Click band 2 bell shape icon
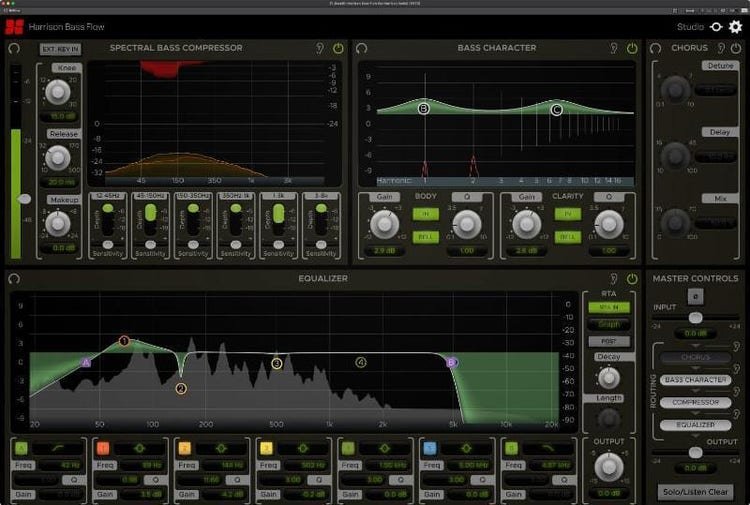 tap(221, 448)
